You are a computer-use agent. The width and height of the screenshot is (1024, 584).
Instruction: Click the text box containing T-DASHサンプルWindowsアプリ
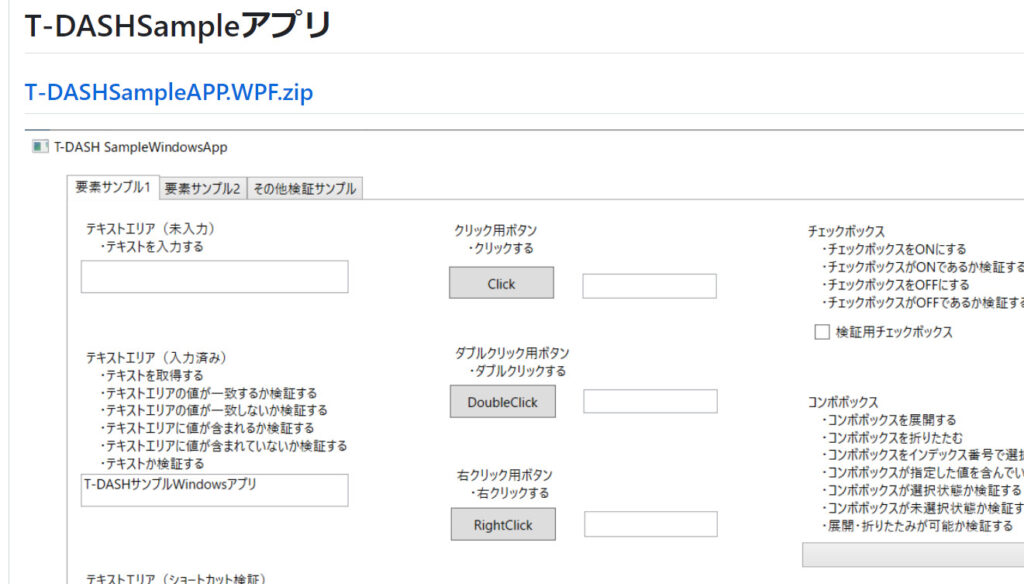tap(214, 490)
